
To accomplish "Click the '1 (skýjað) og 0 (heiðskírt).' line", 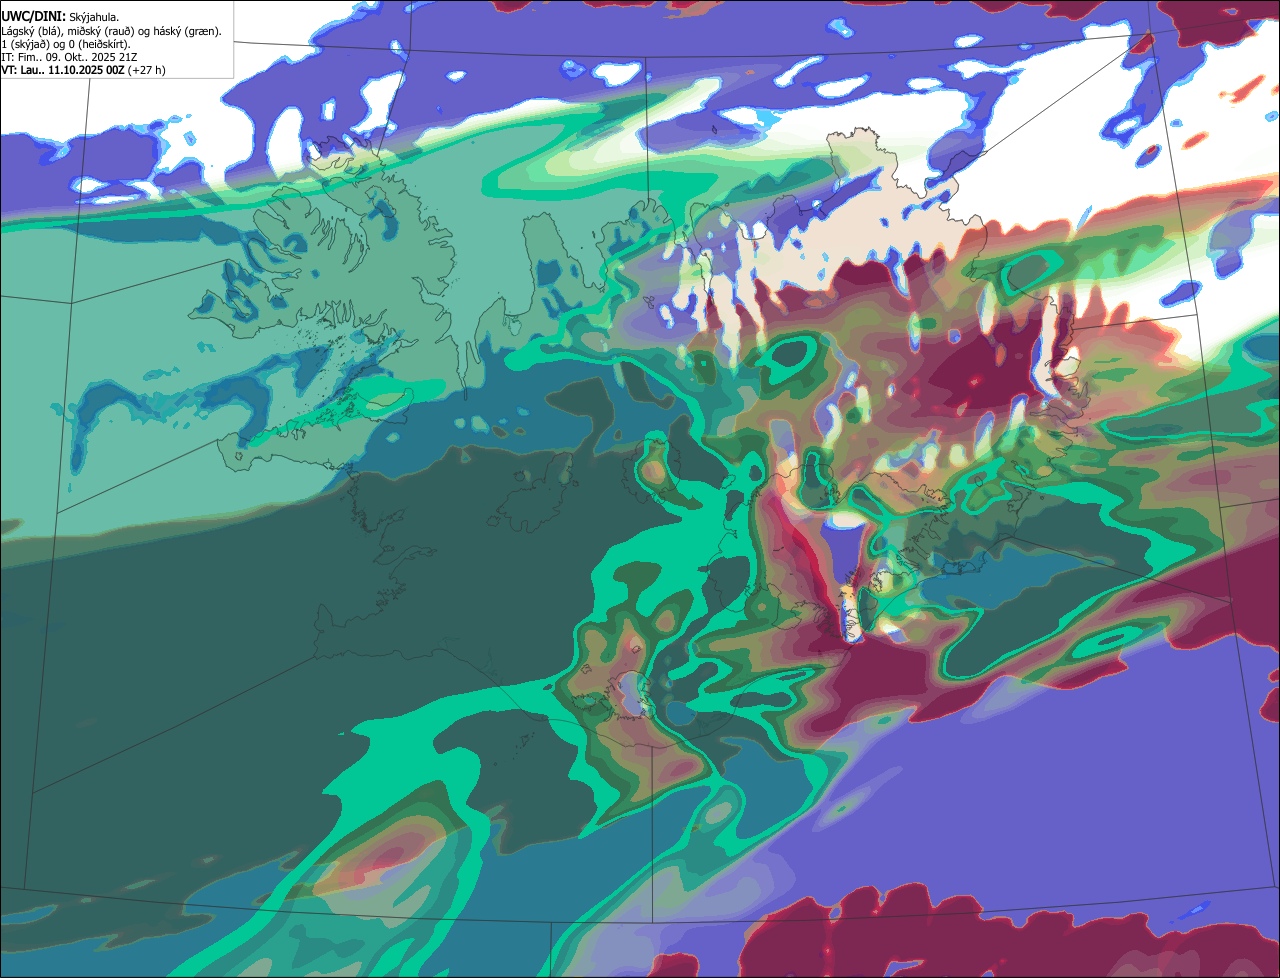I will [x=66, y=44].
